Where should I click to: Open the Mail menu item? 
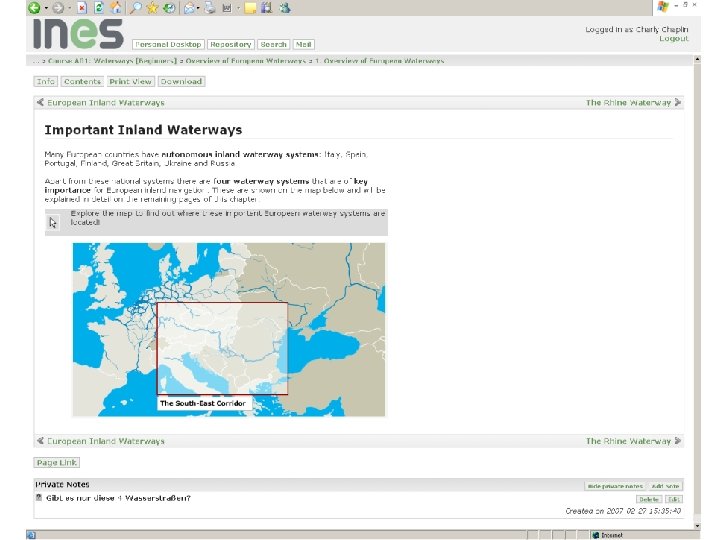(x=304, y=45)
